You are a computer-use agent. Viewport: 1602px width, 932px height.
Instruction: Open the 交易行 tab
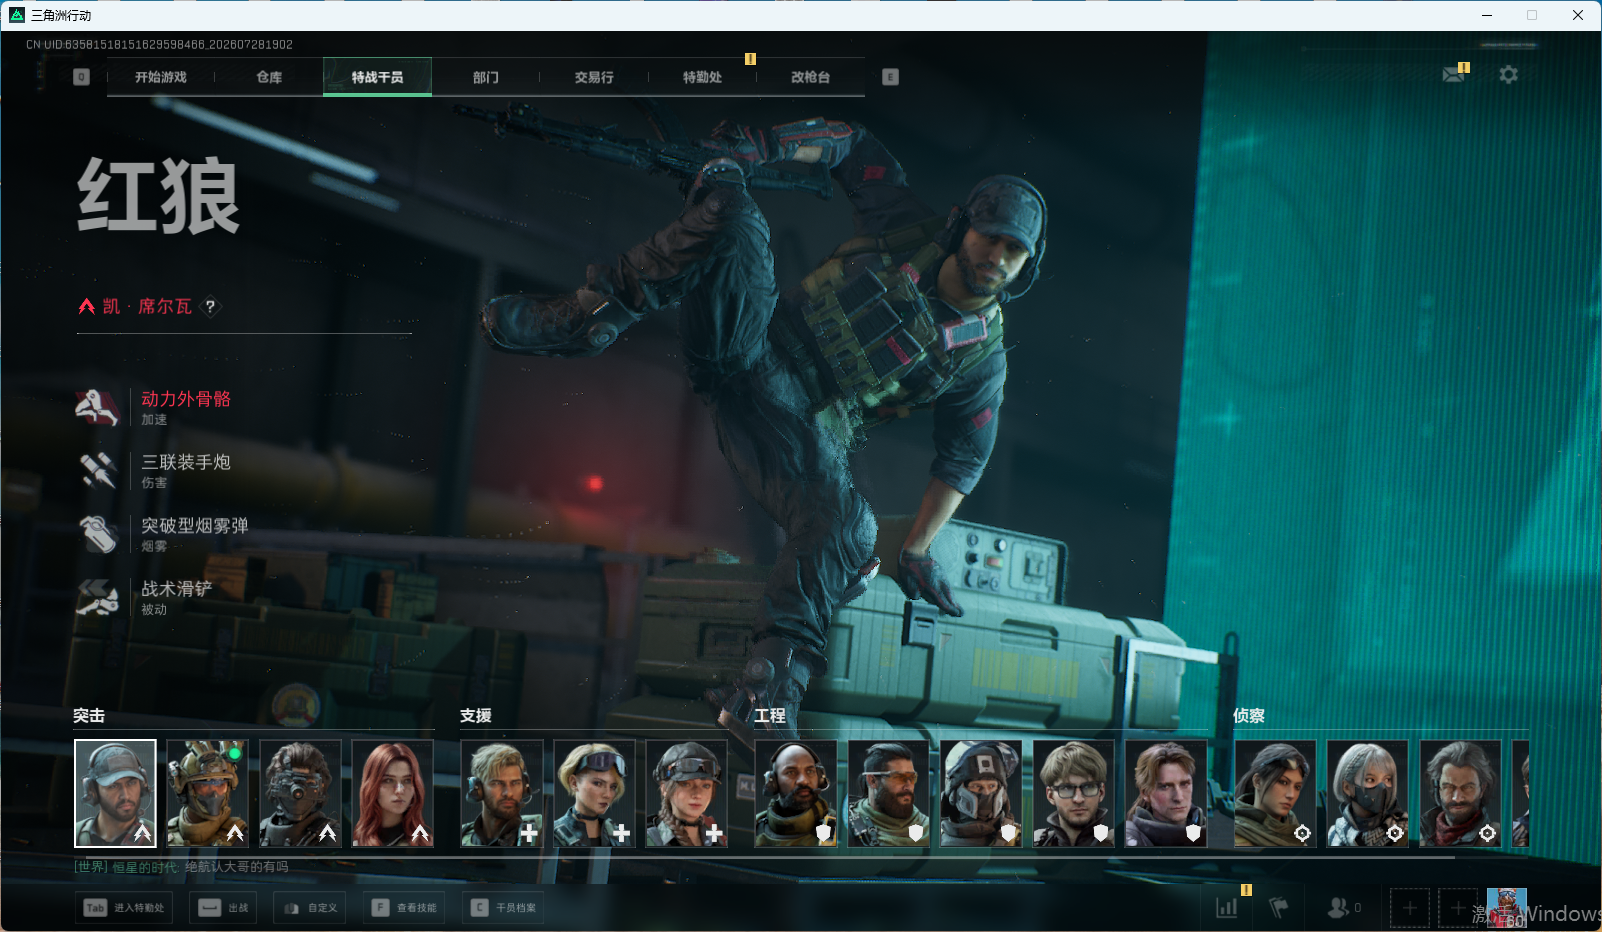(x=594, y=77)
